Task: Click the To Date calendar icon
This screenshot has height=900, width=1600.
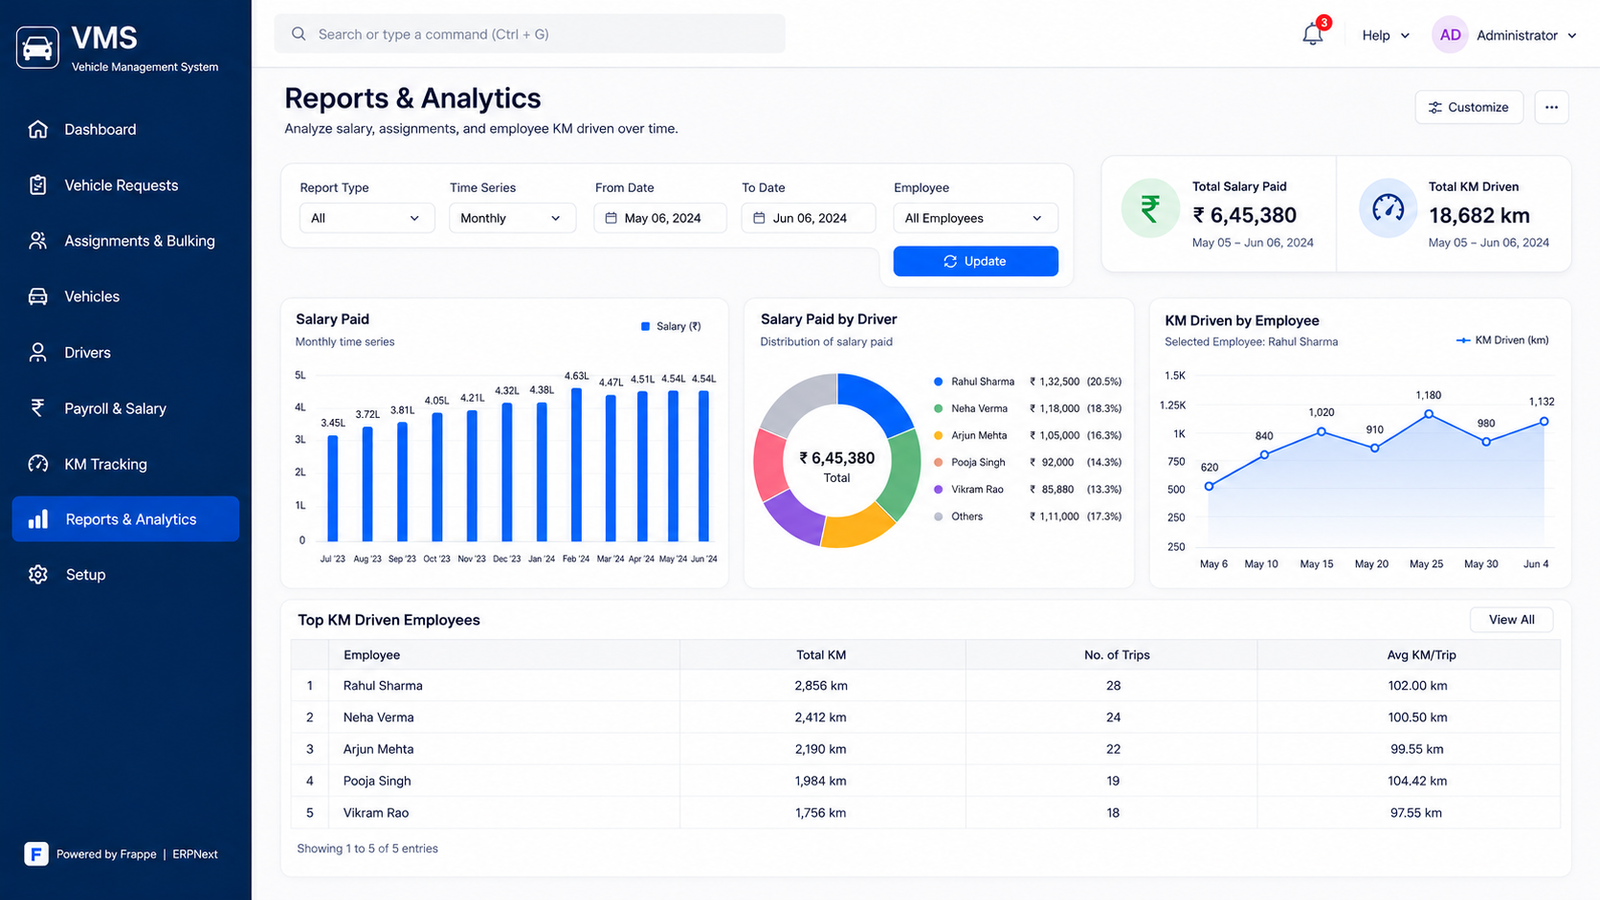Action: (759, 218)
